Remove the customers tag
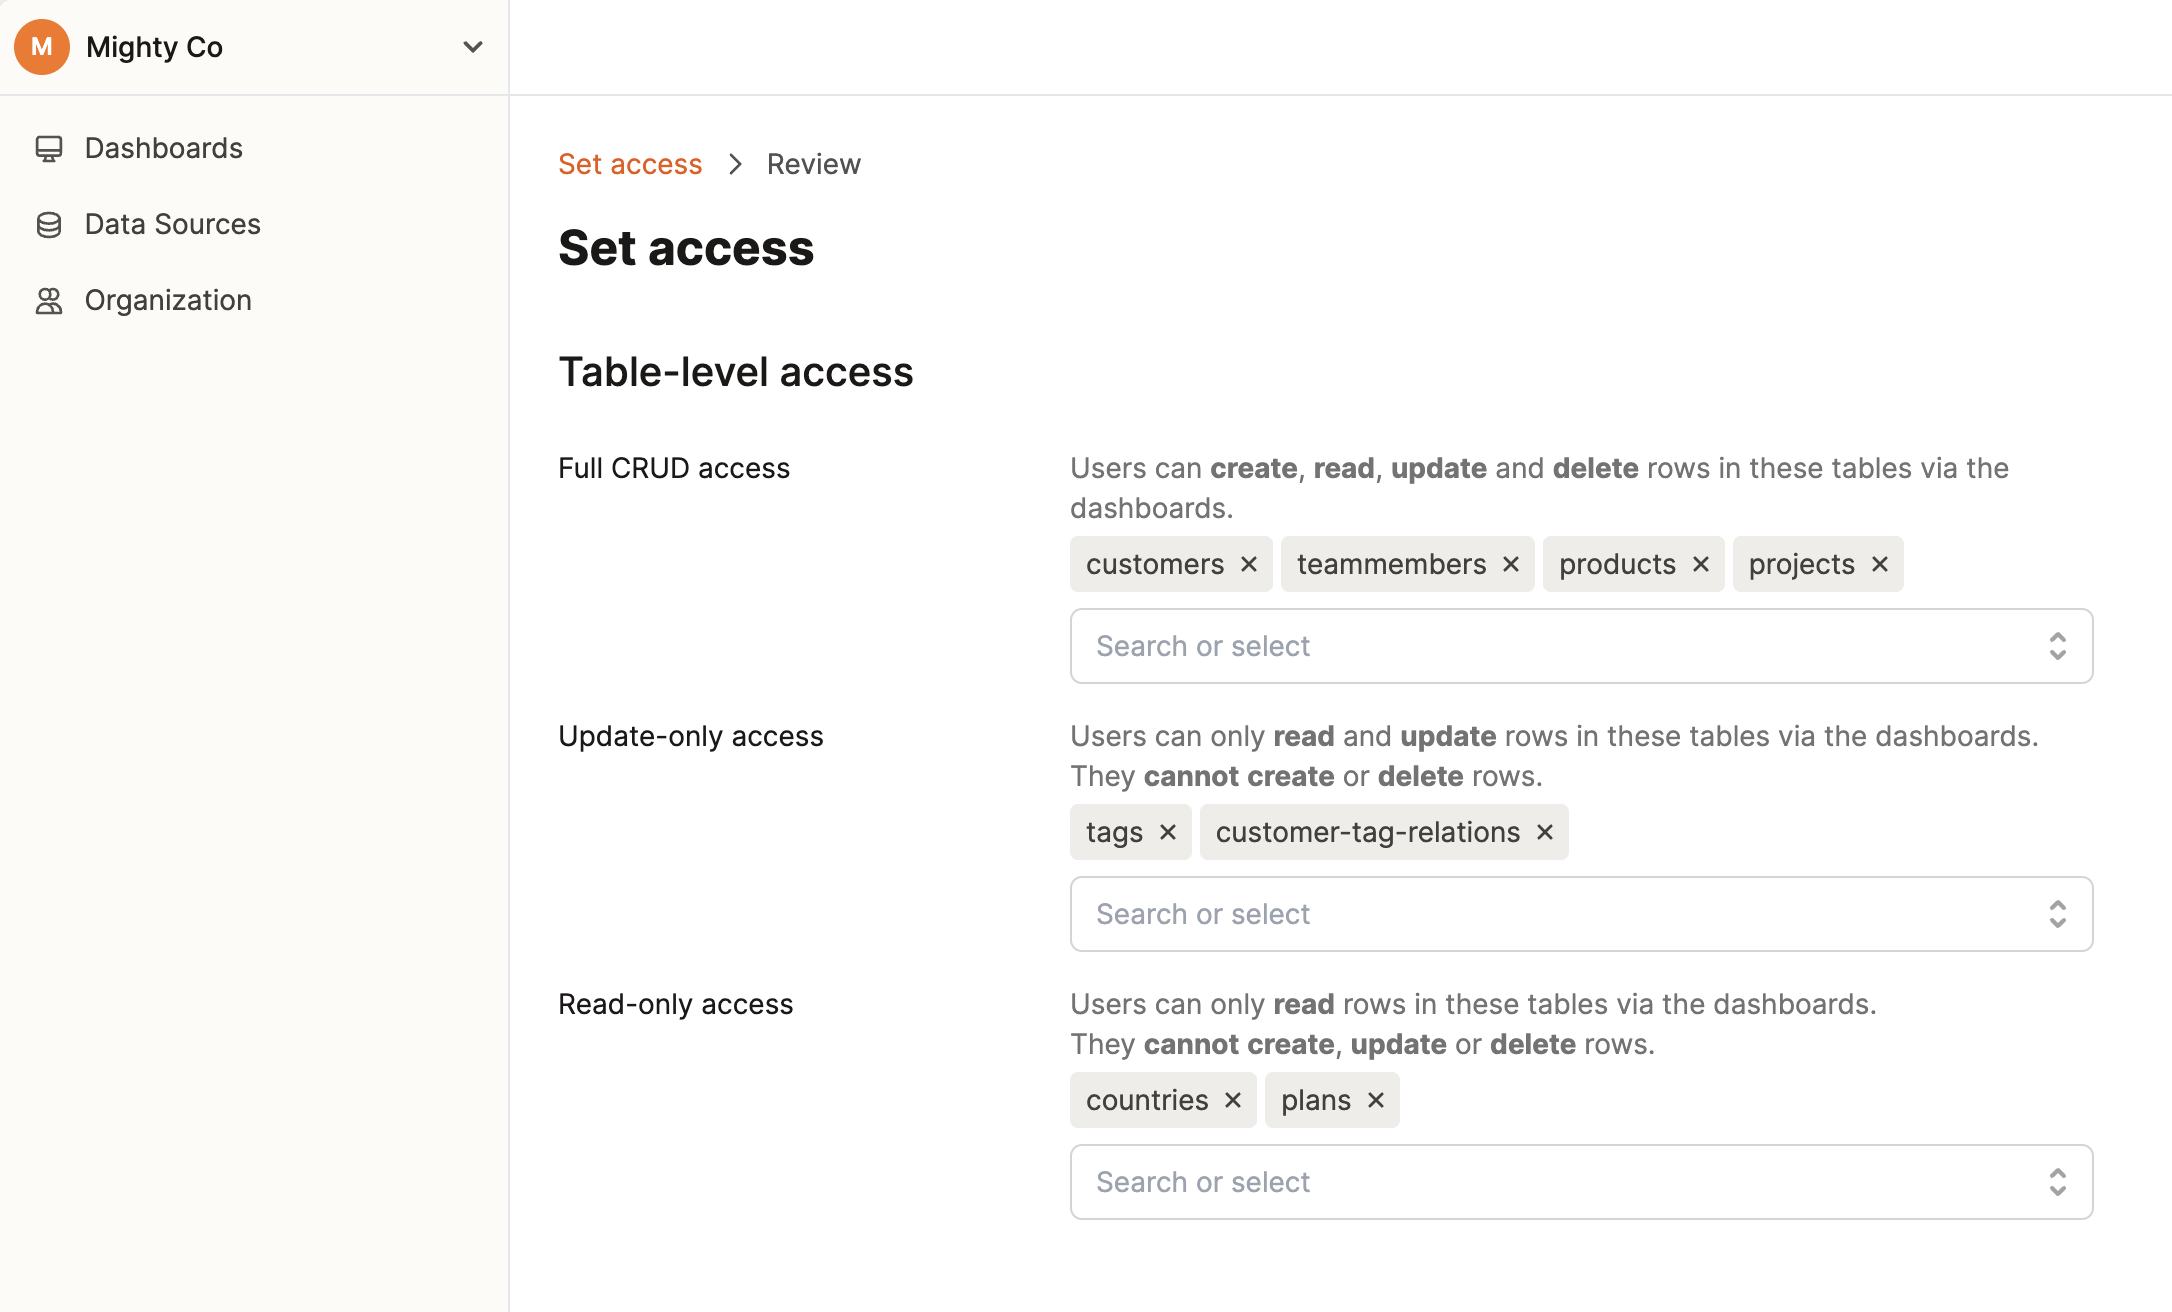Screen dimensions: 2172x1312 pos(1249,564)
